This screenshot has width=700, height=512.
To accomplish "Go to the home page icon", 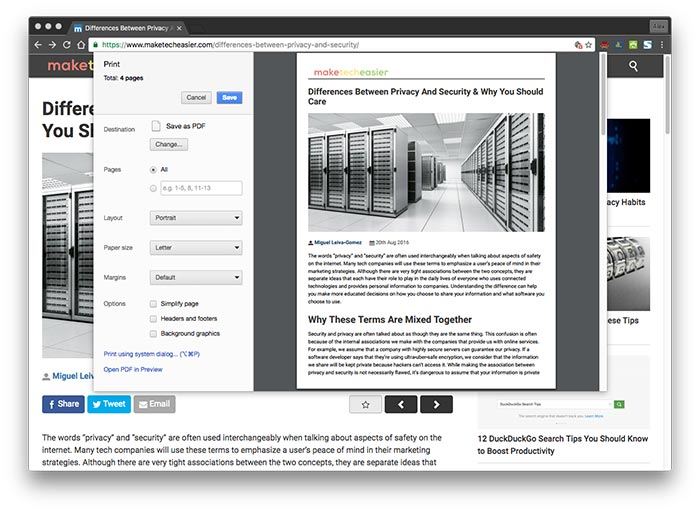I will point(81,45).
